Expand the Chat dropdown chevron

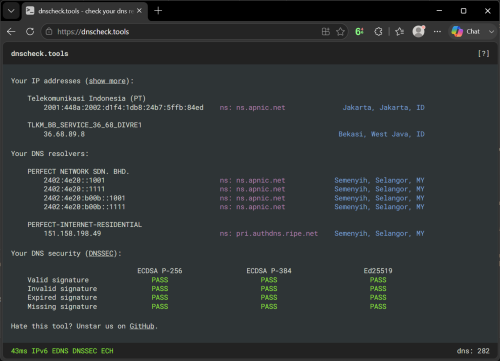tap(491, 32)
